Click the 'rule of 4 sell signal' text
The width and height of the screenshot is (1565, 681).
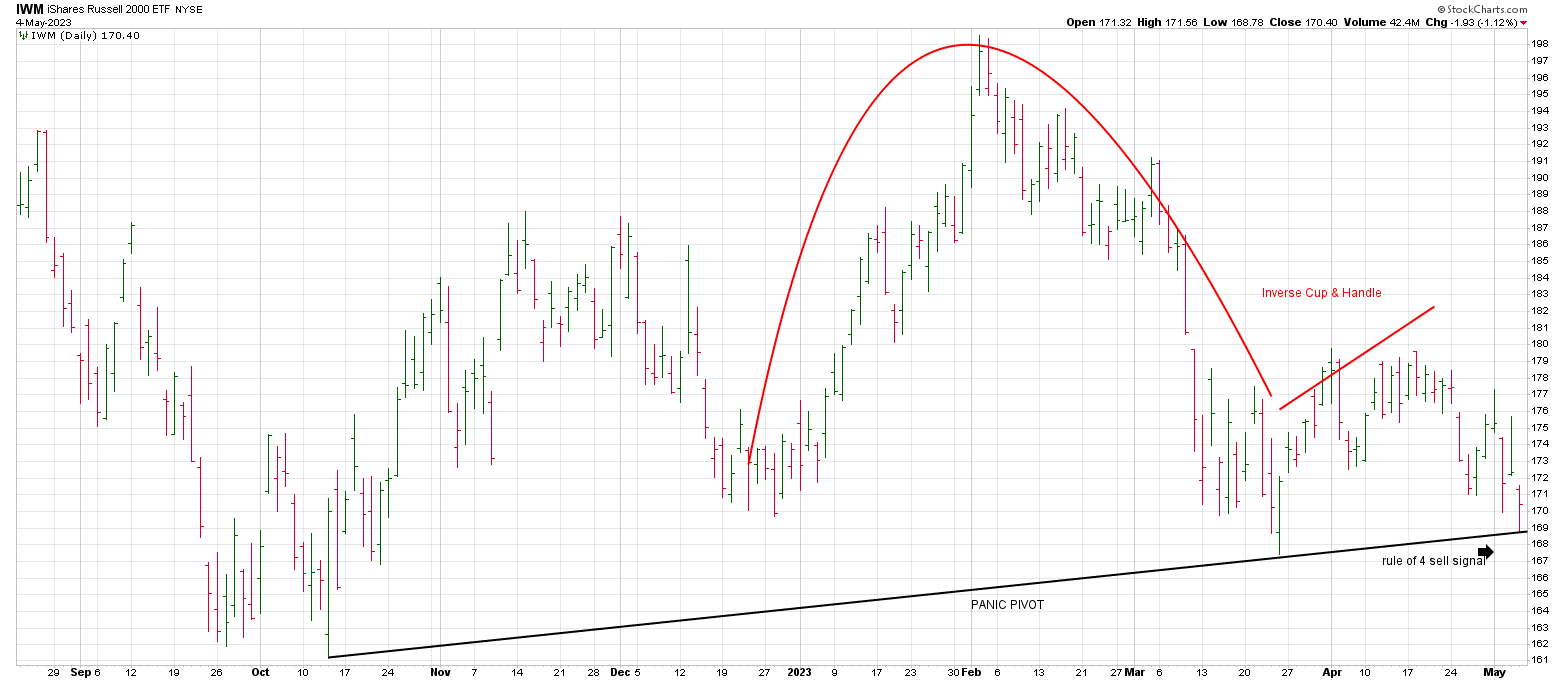click(1433, 561)
